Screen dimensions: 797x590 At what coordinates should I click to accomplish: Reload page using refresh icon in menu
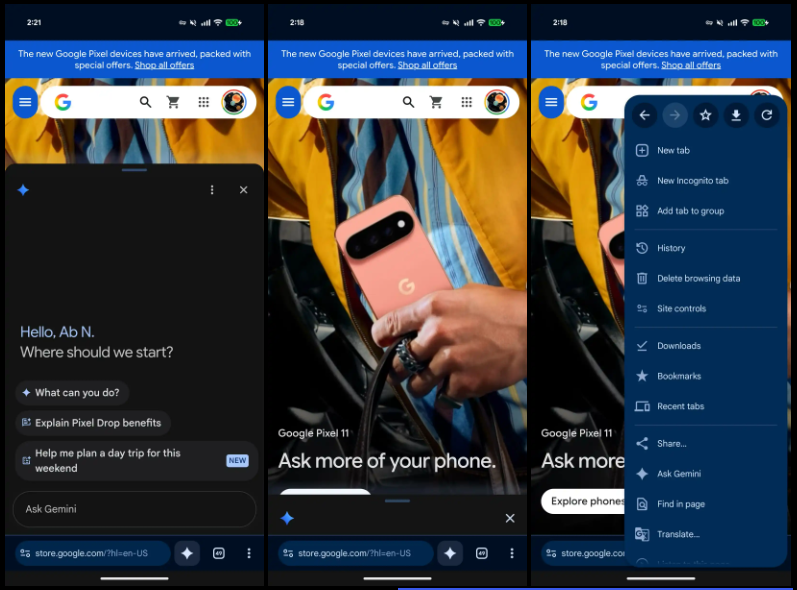click(x=767, y=115)
